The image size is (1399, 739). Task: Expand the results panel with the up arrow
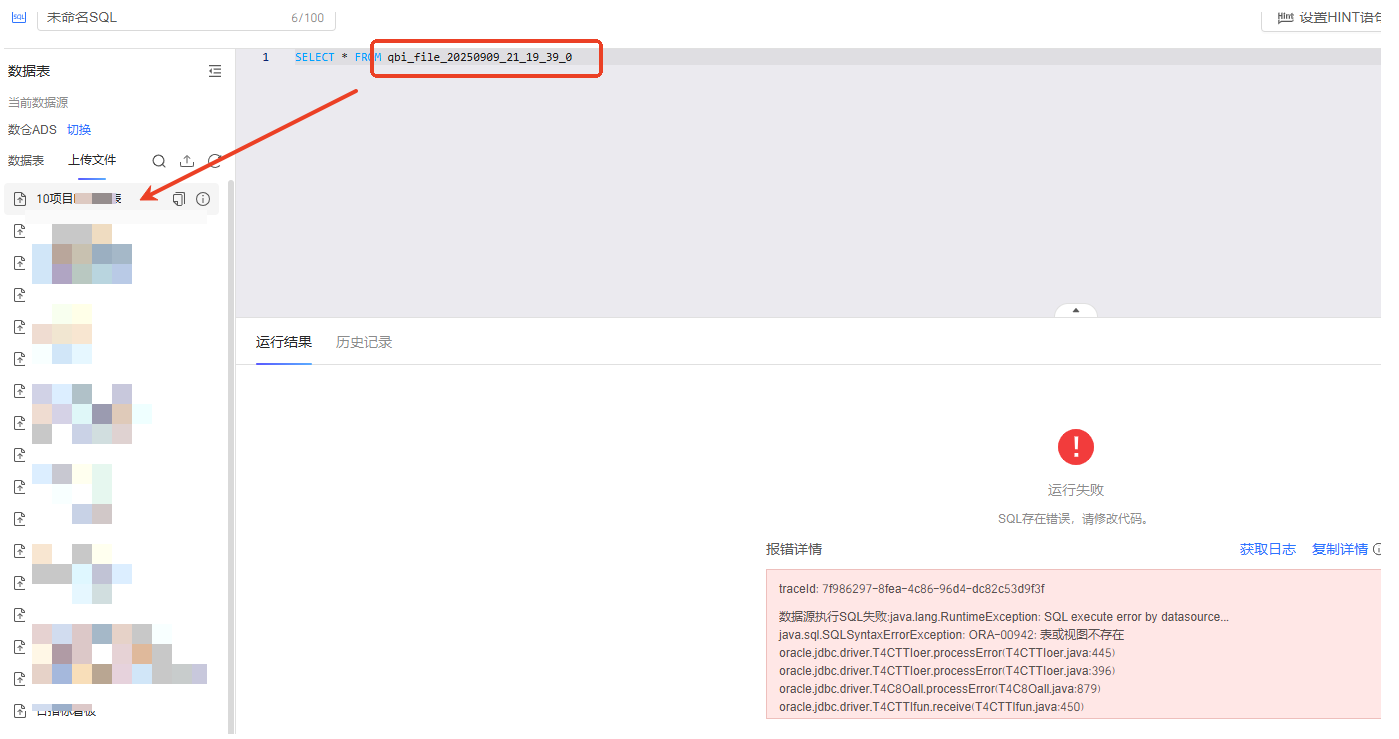click(x=1076, y=311)
